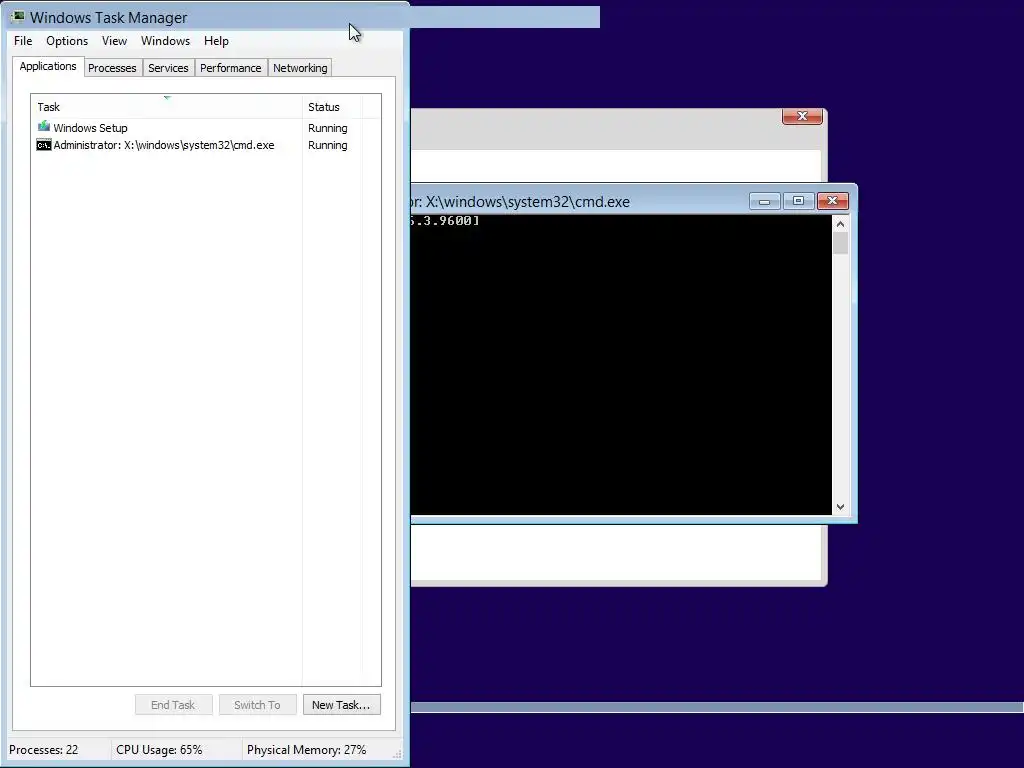Switch to the Performance tab
The image size is (1024, 768).
pyautogui.click(x=231, y=68)
